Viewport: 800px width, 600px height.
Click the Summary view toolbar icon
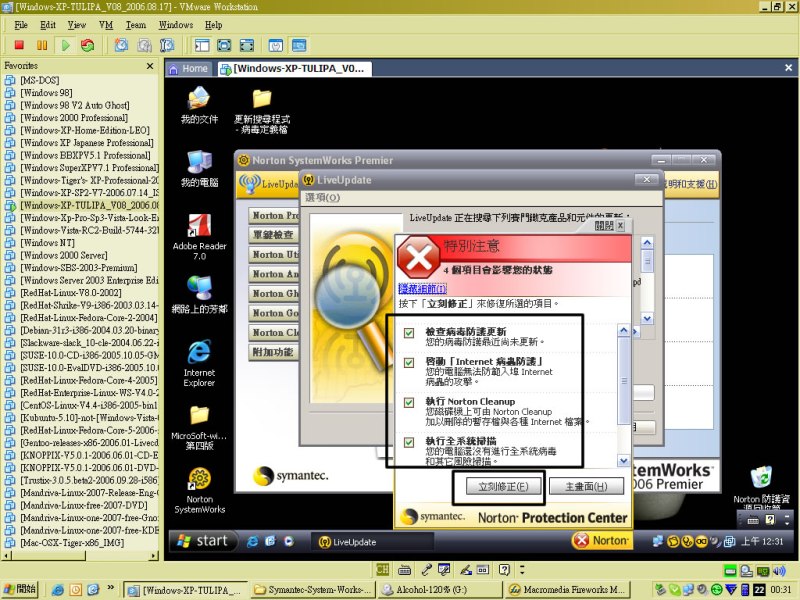tap(276, 45)
